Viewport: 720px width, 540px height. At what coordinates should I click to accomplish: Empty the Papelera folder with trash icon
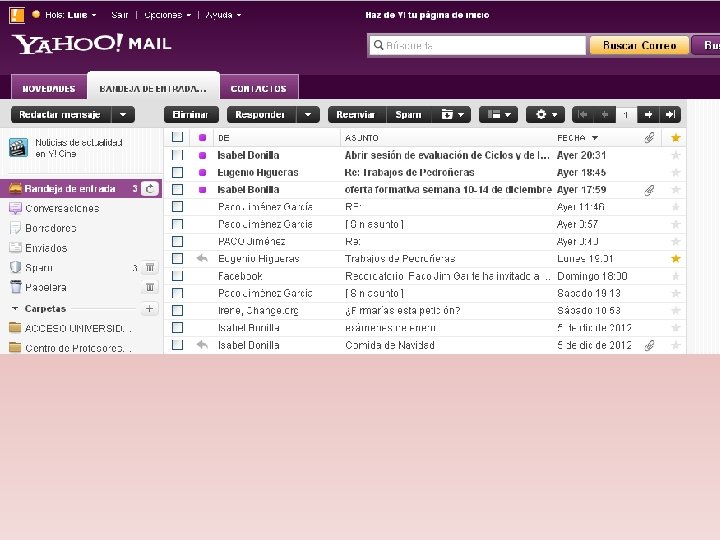tap(150, 287)
